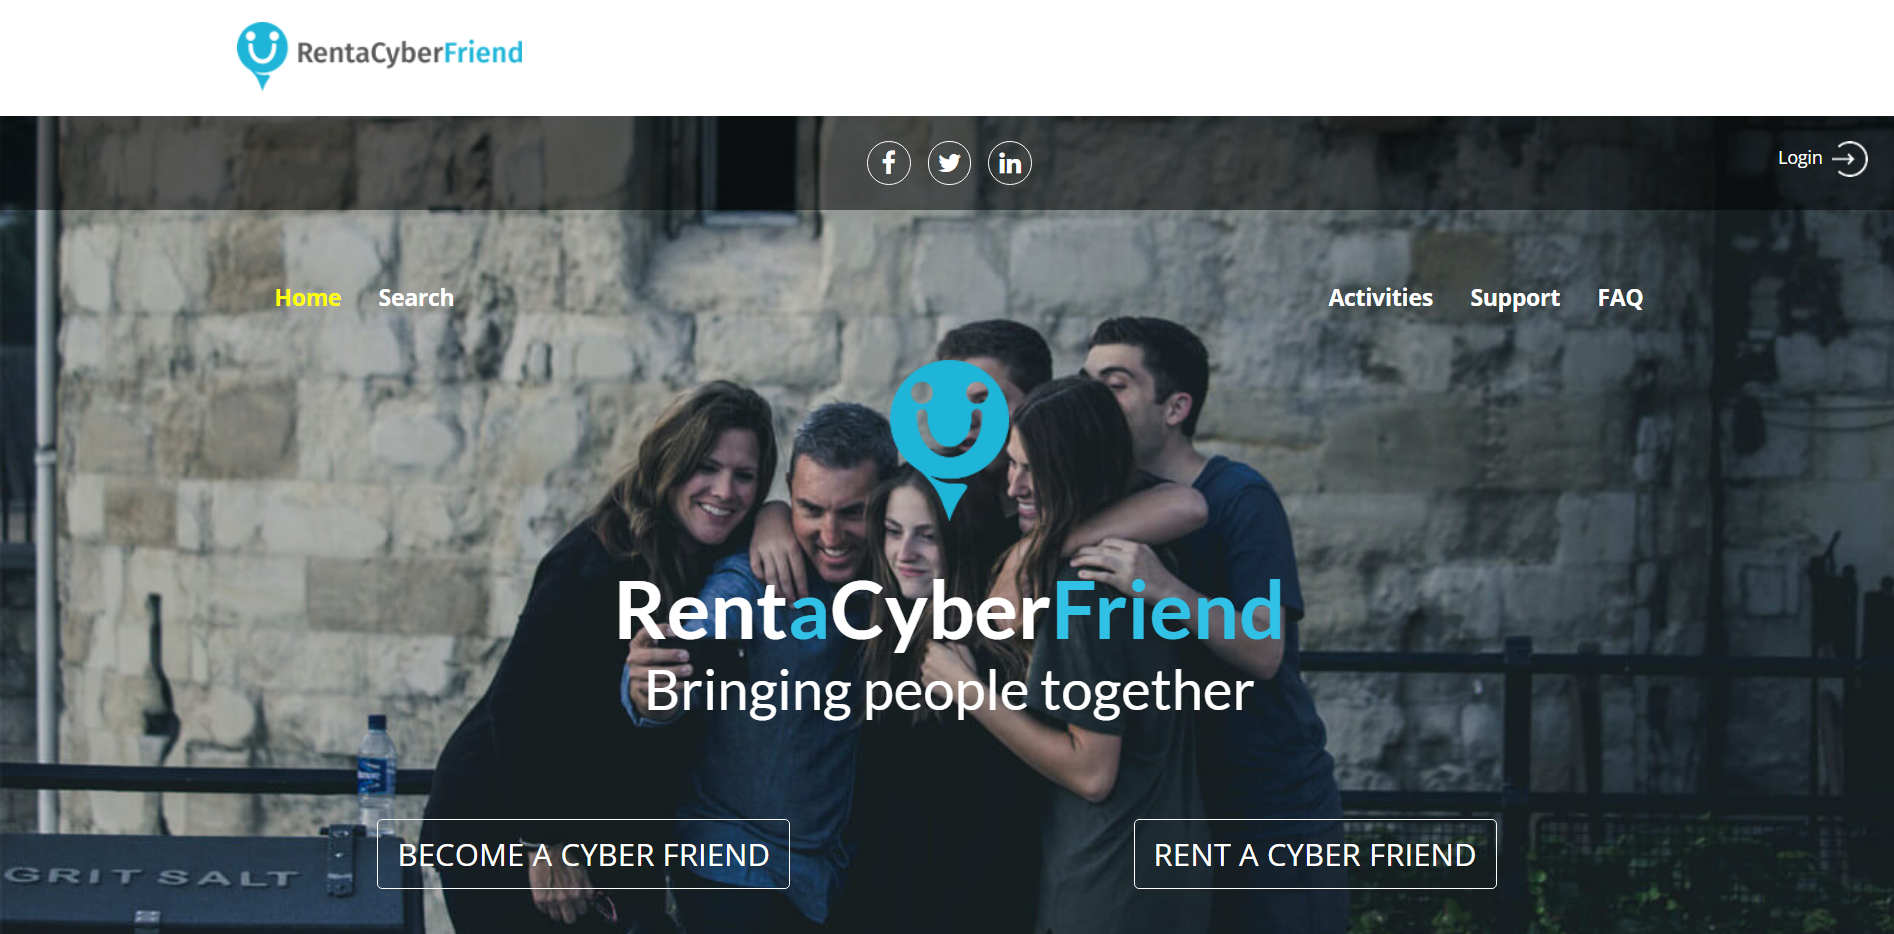Click the large RentaCyberFriend hero title
Viewport: 1894px width, 934px height.
click(949, 611)
